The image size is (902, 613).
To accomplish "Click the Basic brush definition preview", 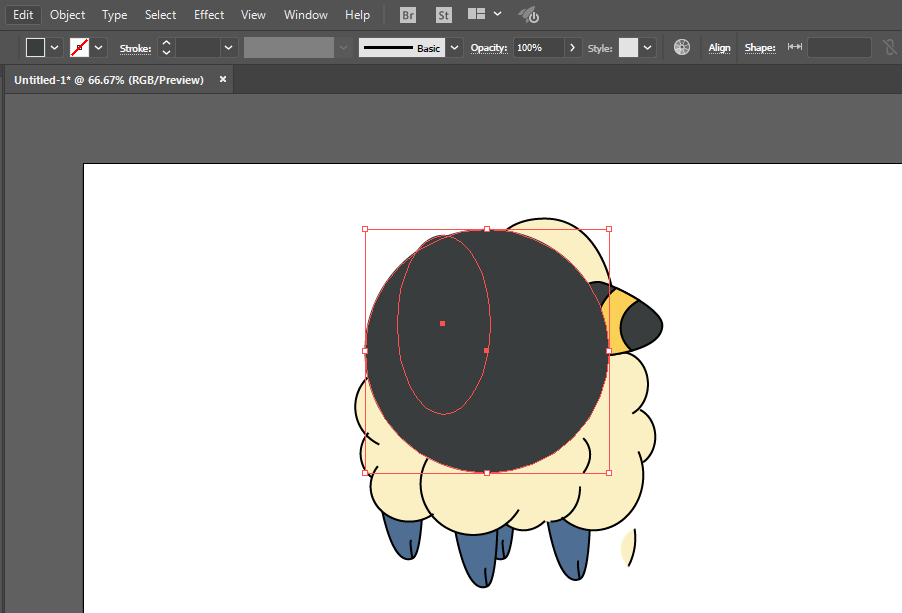I will click(x=402, y=48).
